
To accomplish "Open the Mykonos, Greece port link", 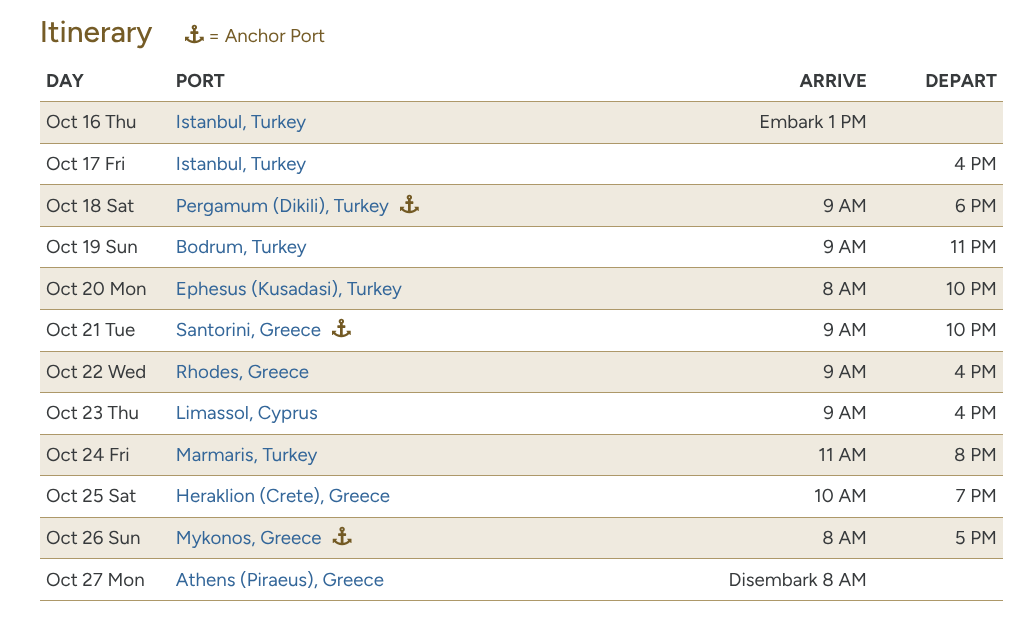I will (249, 538).
